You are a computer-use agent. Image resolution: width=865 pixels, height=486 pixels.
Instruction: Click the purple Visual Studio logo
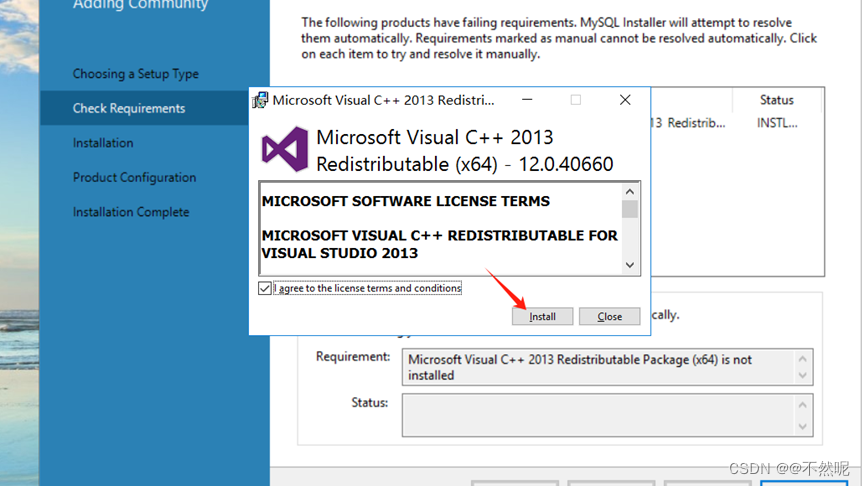coord(285,149)
